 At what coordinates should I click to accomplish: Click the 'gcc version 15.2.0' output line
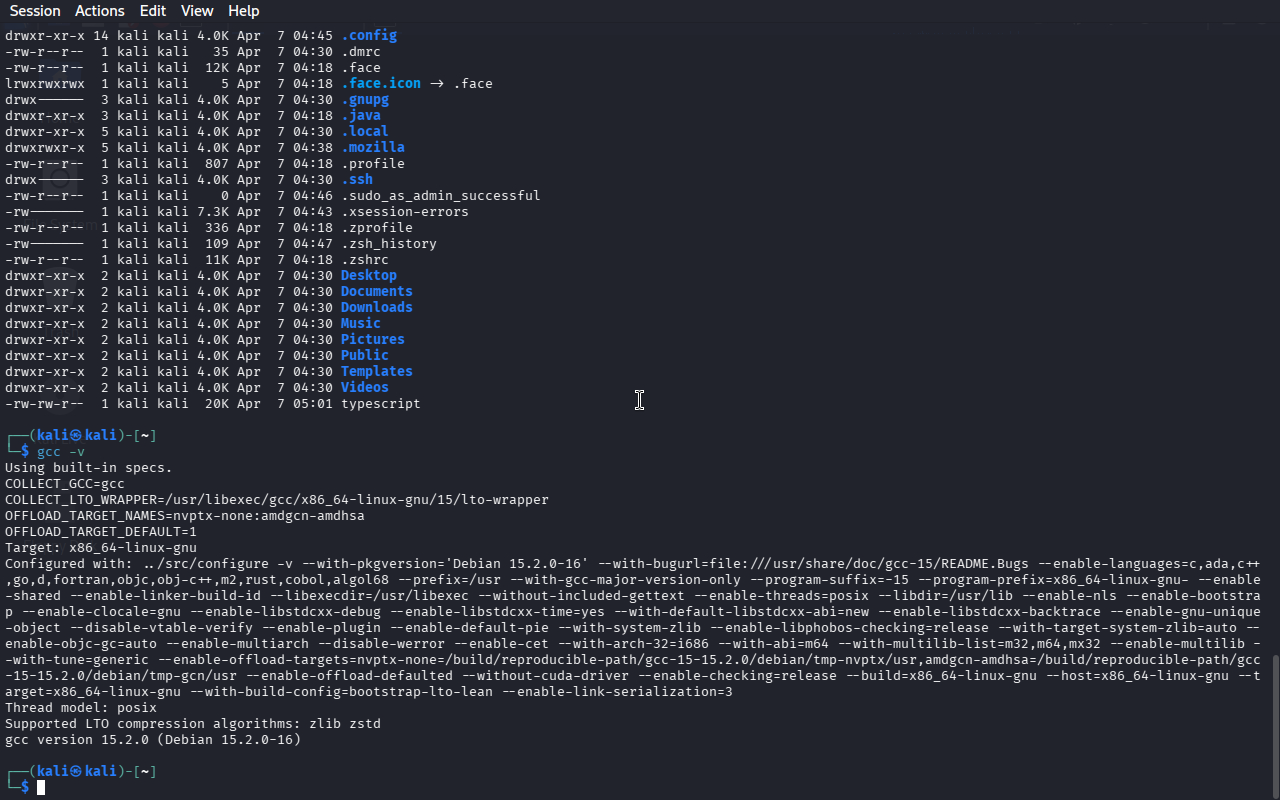coord(152,740)
